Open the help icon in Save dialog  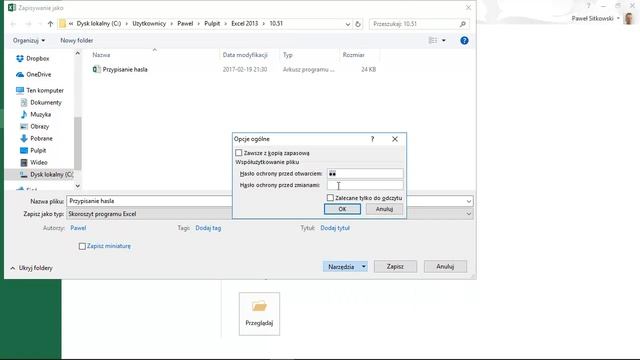point(464,40)
